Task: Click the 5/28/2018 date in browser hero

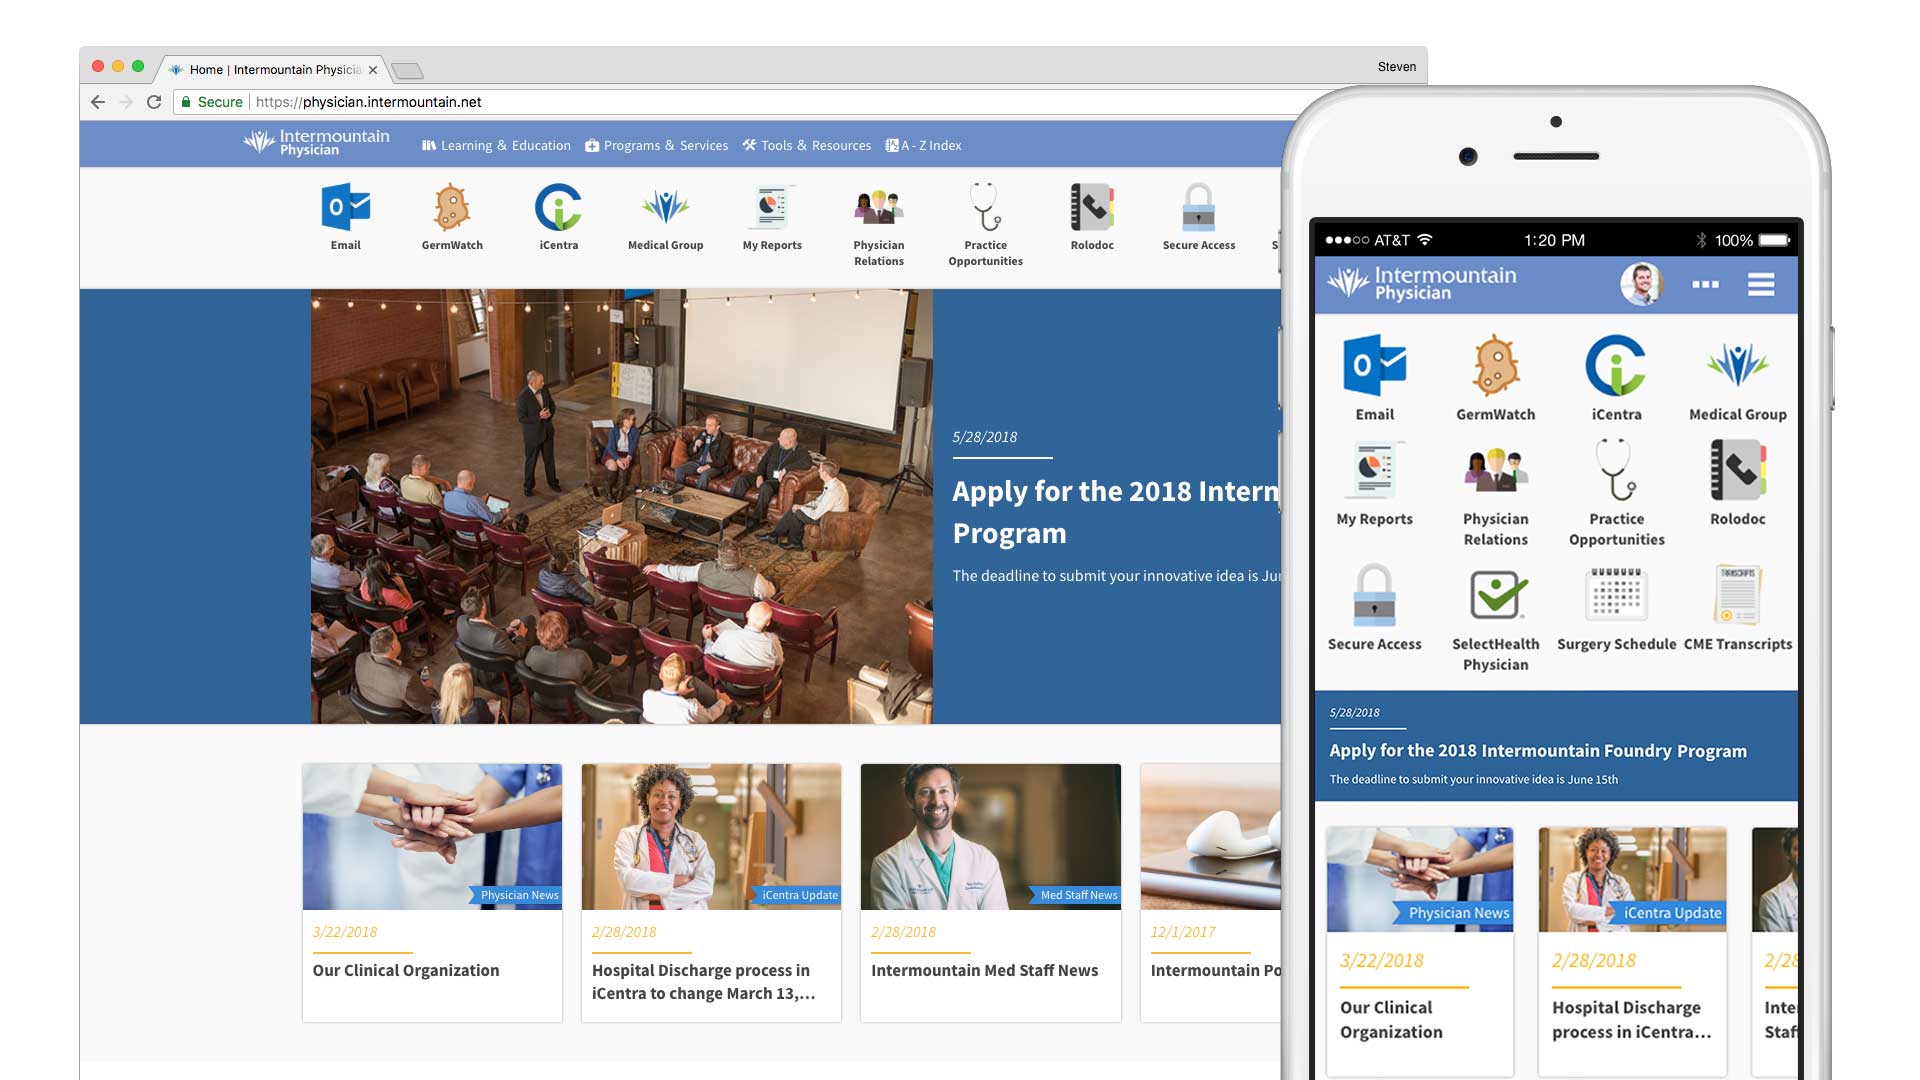Action: pos(985,437)
